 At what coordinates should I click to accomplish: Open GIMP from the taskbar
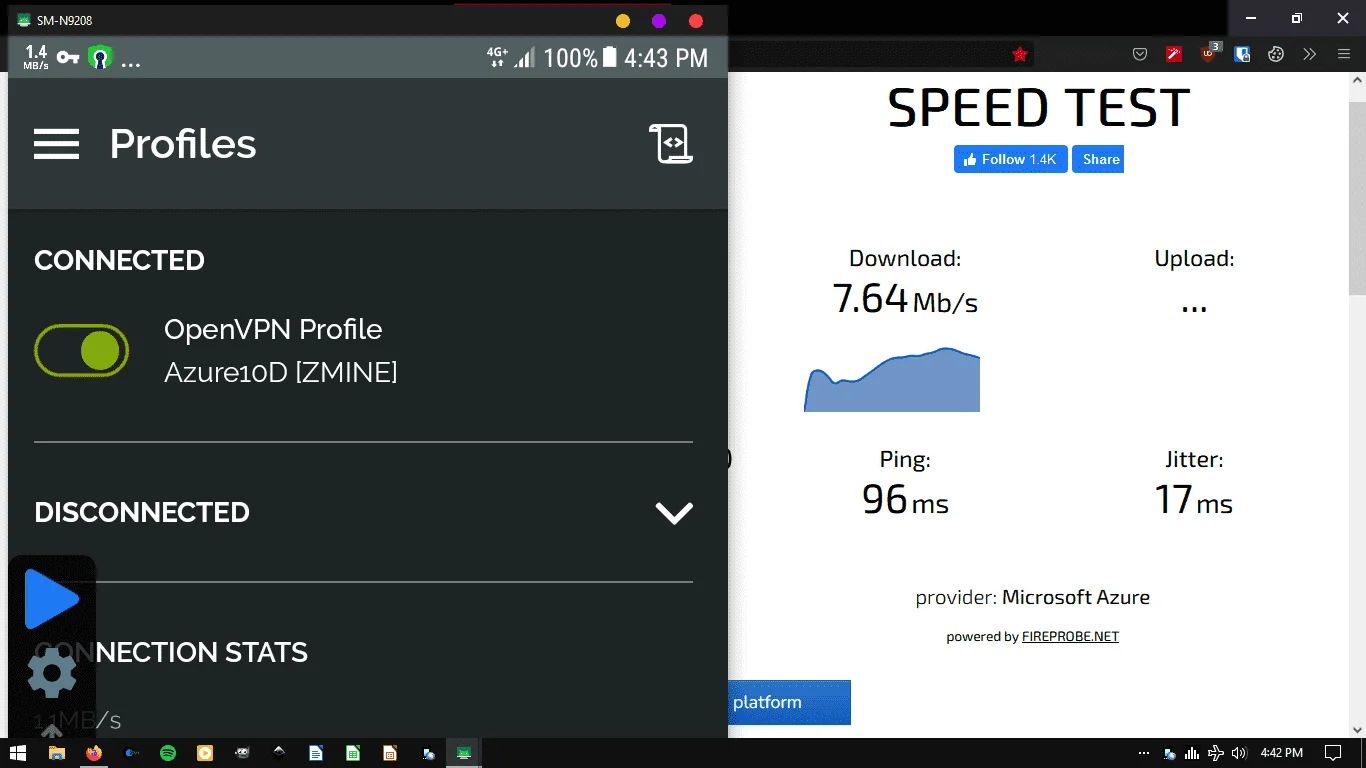click(242, 753)
